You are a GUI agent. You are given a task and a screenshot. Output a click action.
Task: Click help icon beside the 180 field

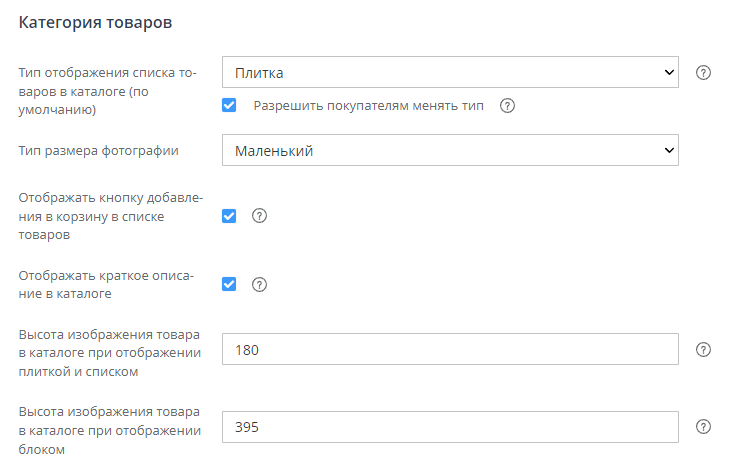(703, 350)
